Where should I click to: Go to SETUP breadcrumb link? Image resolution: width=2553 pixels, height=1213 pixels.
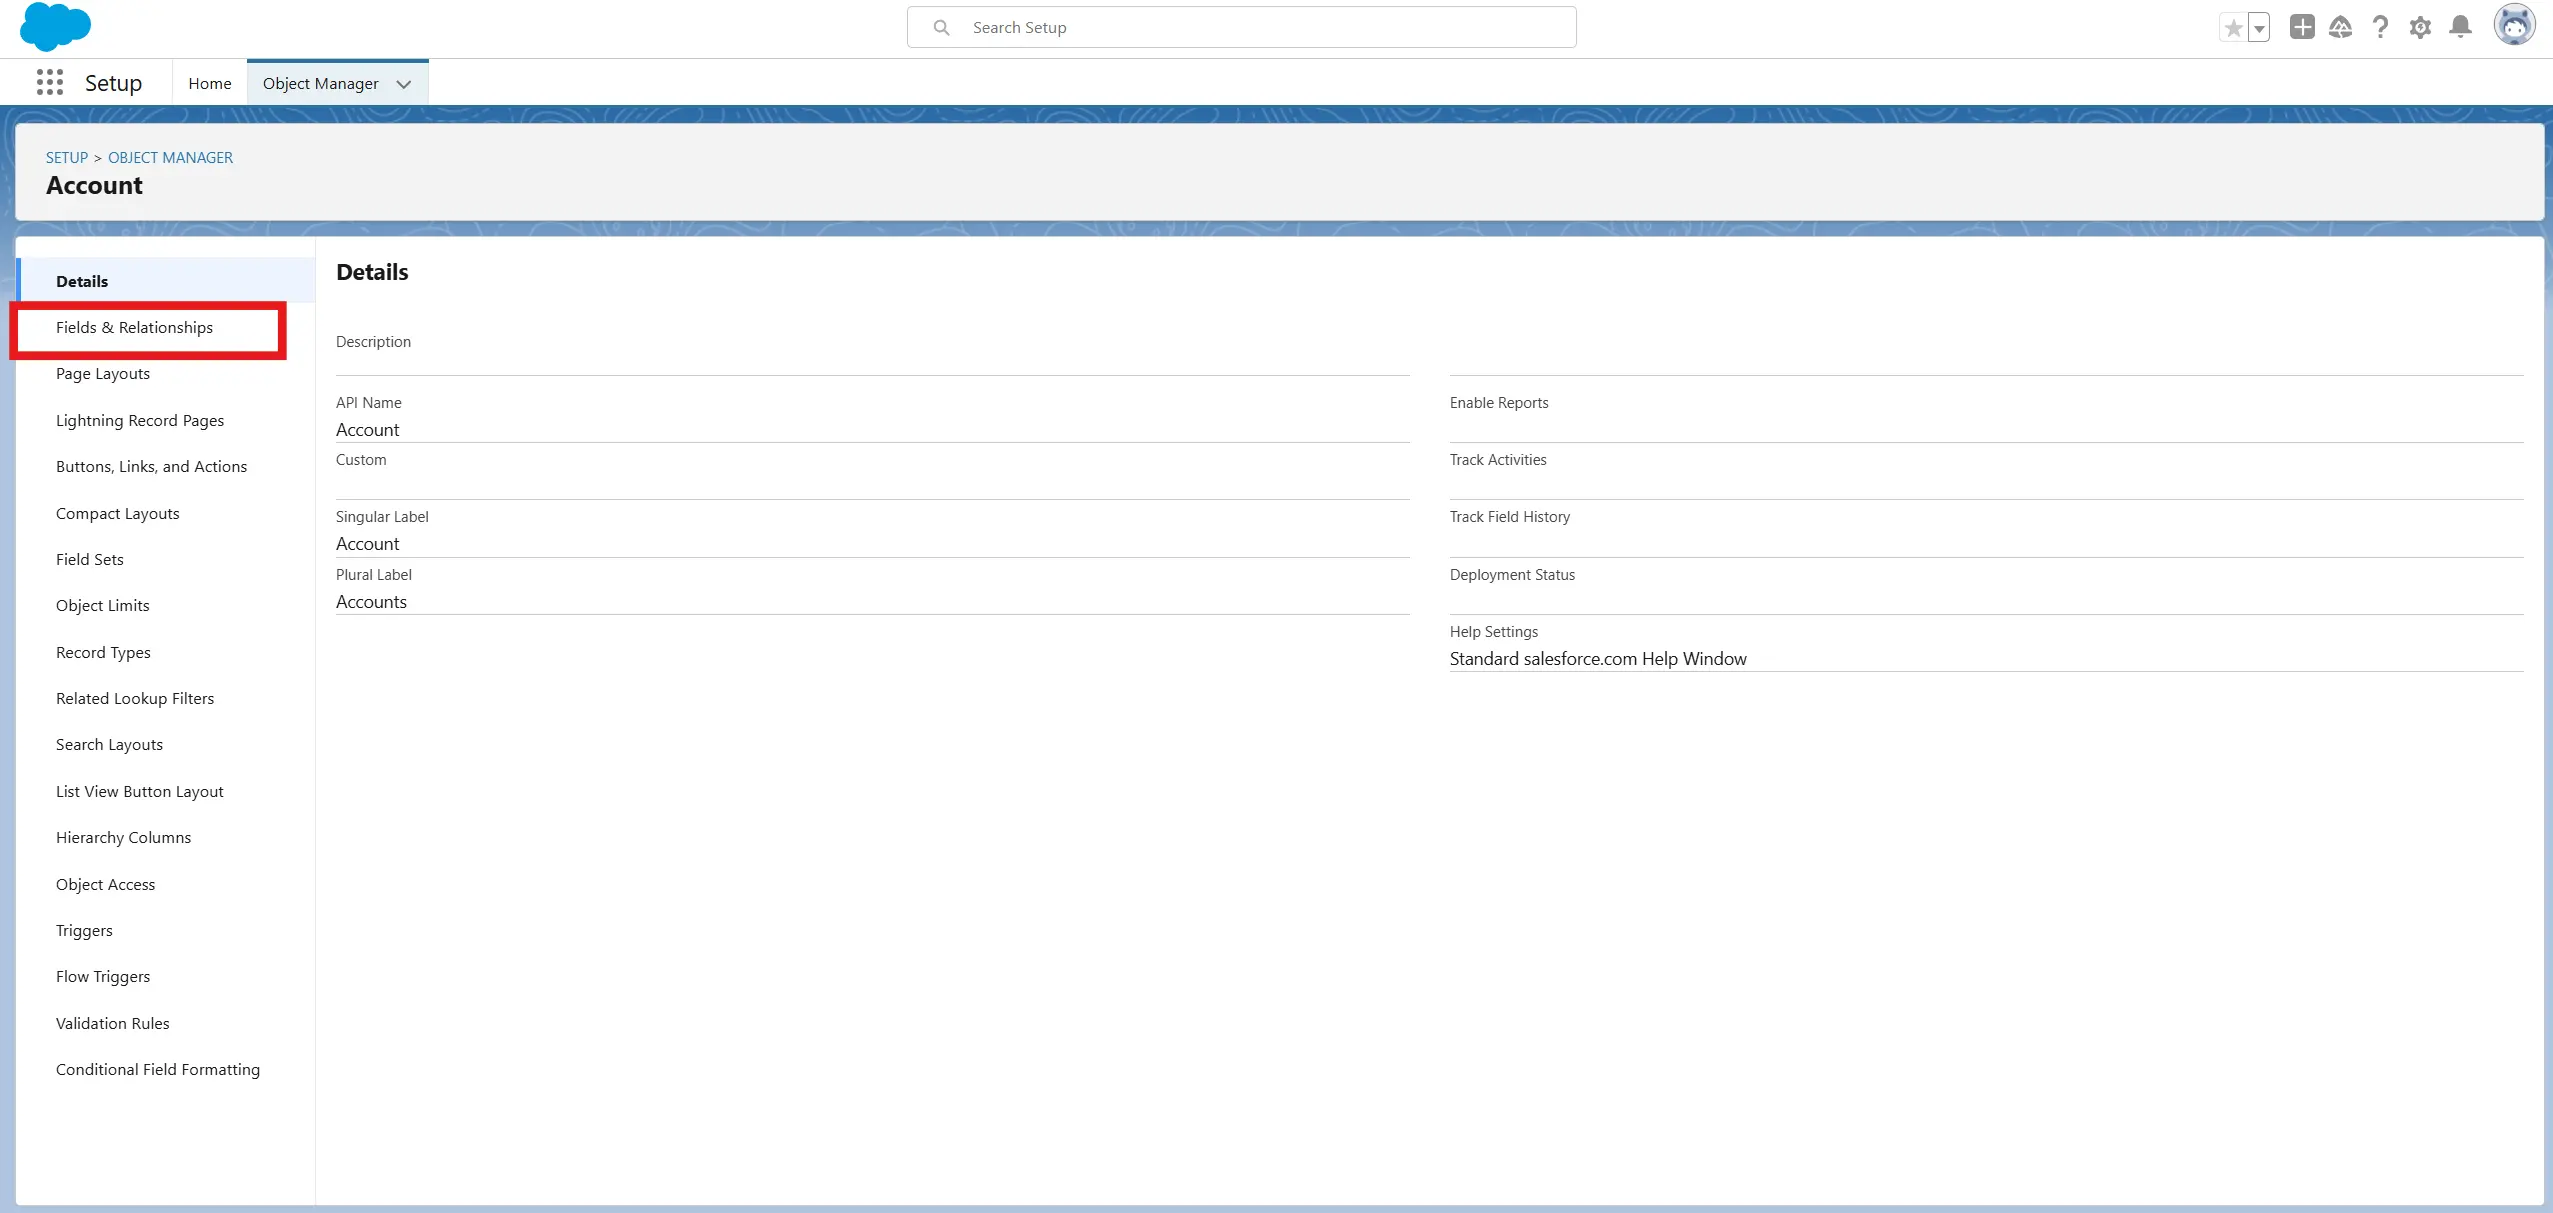67,158
